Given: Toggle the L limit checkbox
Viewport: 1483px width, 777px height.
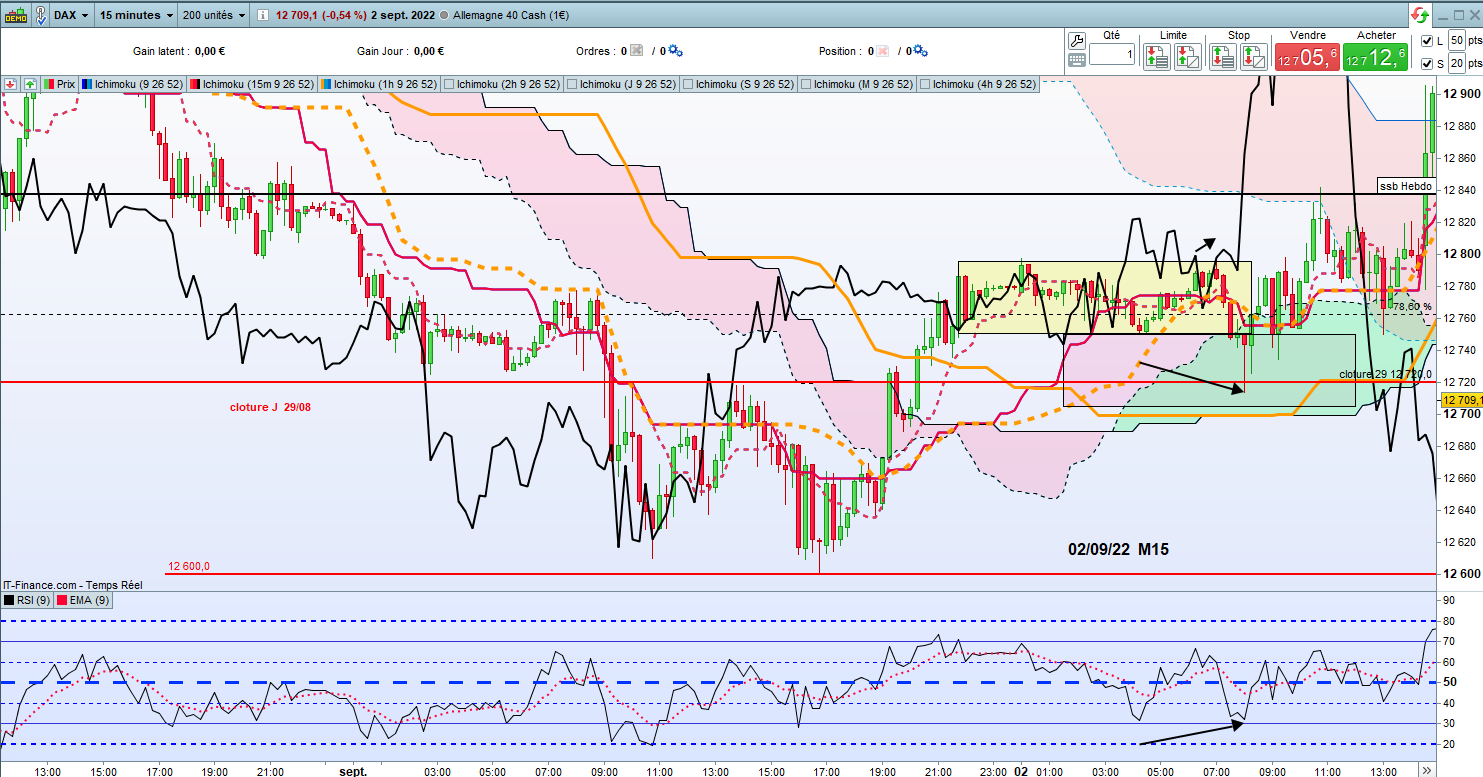Looking at the screenshot, I should tap(1425, 40).
